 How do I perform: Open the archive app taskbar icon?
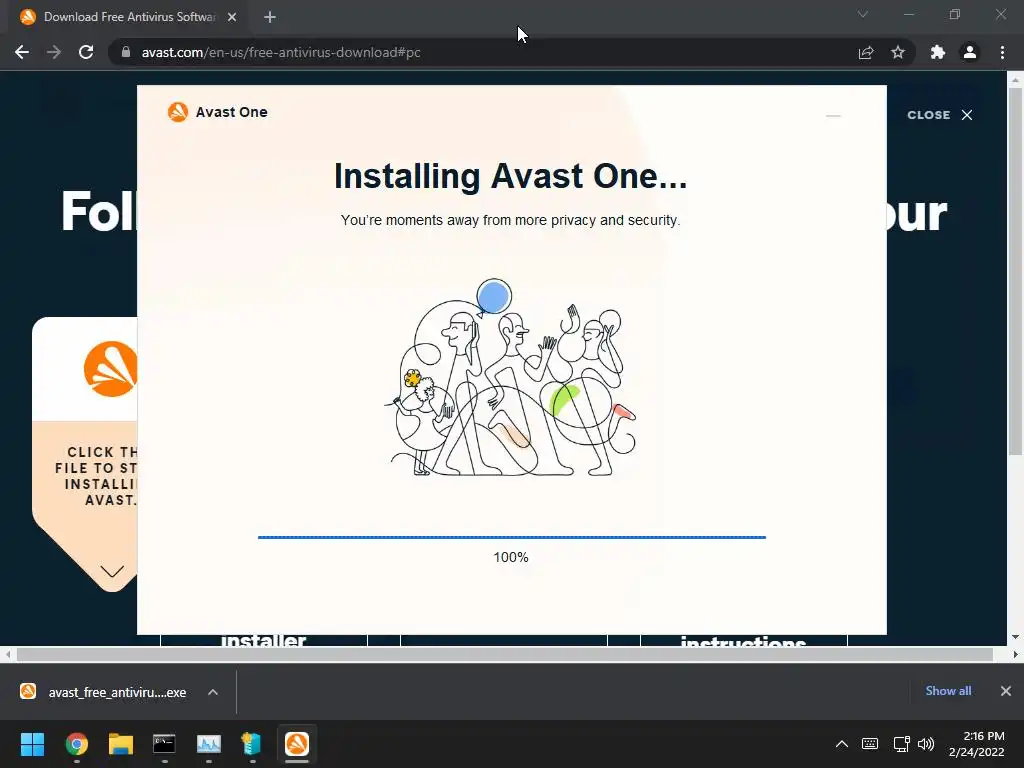[252, 744]
